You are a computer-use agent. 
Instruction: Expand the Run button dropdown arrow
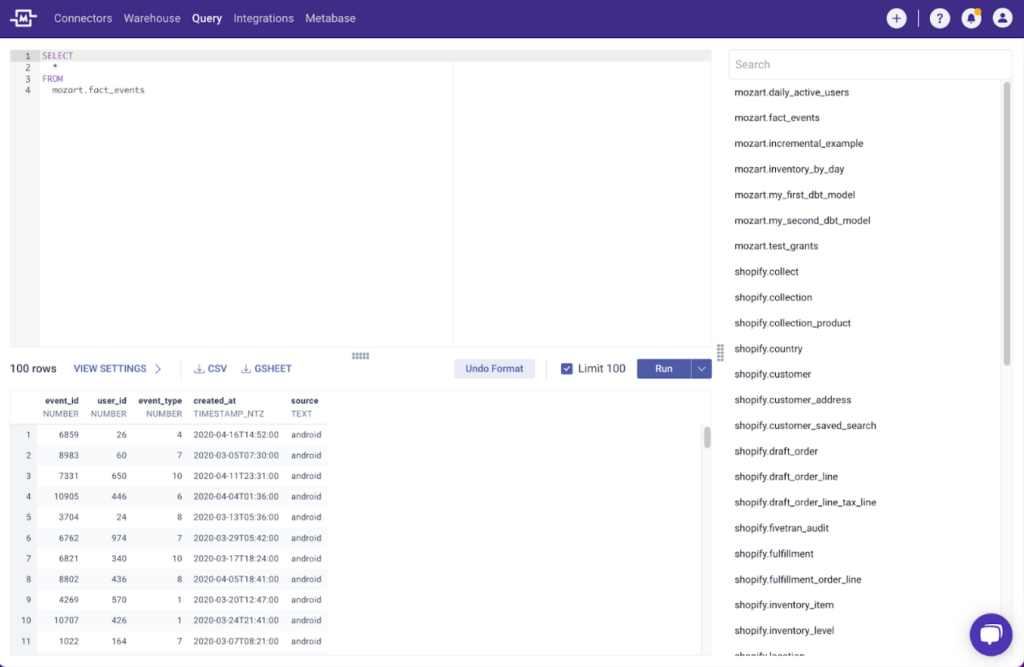(x=702, y=368)
